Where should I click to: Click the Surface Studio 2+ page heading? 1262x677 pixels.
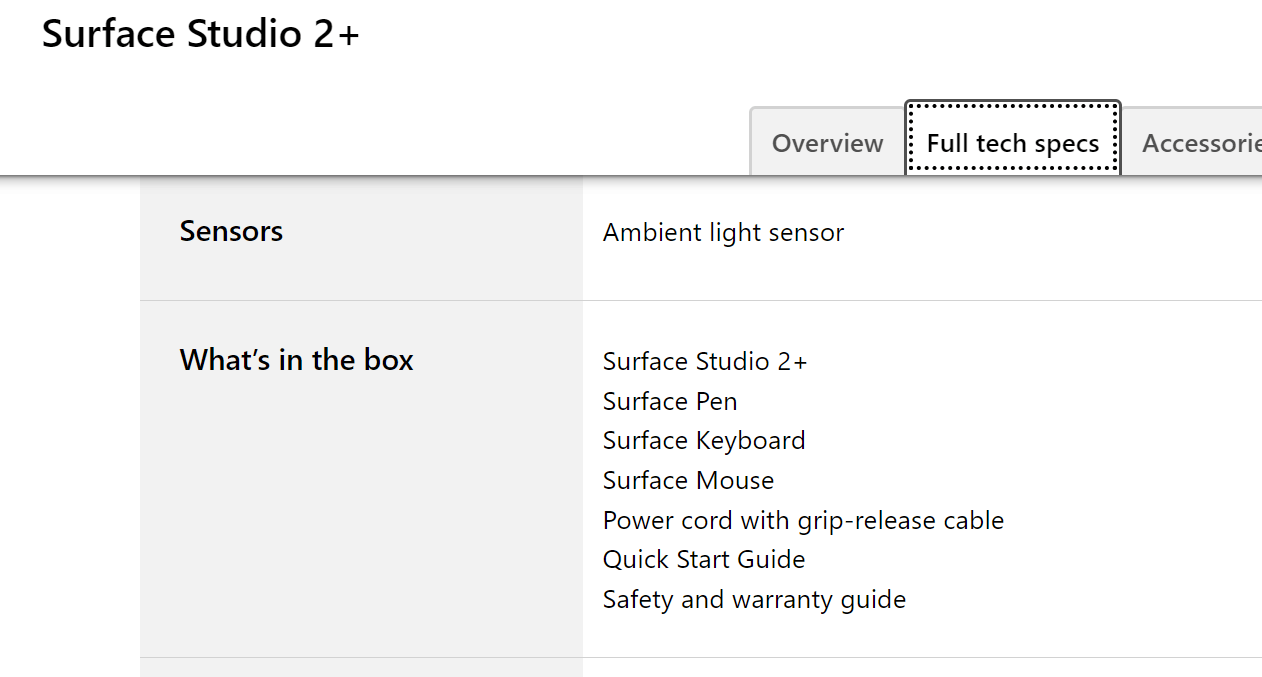tap(200, 34)
